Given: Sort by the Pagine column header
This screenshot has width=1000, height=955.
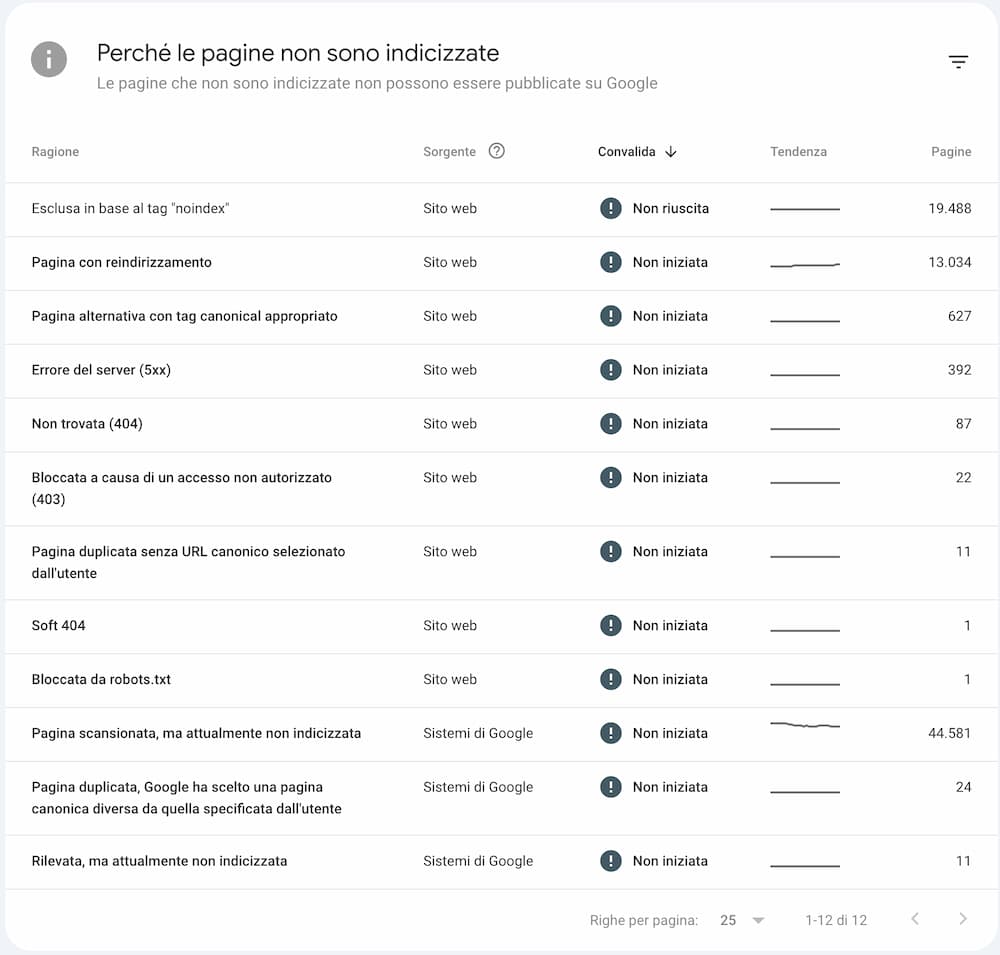Looking at the screenshot, I should coord(951,152).
